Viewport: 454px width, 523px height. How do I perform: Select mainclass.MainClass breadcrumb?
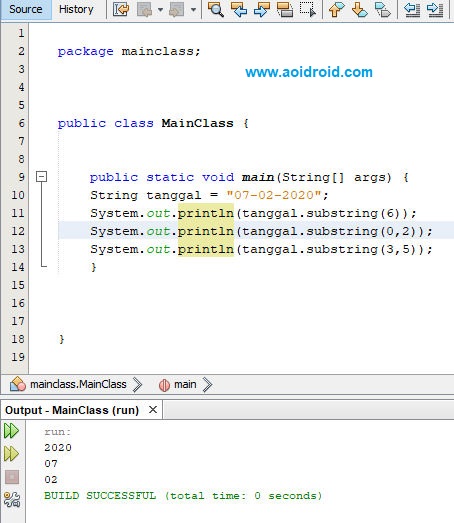coord(78,384)
